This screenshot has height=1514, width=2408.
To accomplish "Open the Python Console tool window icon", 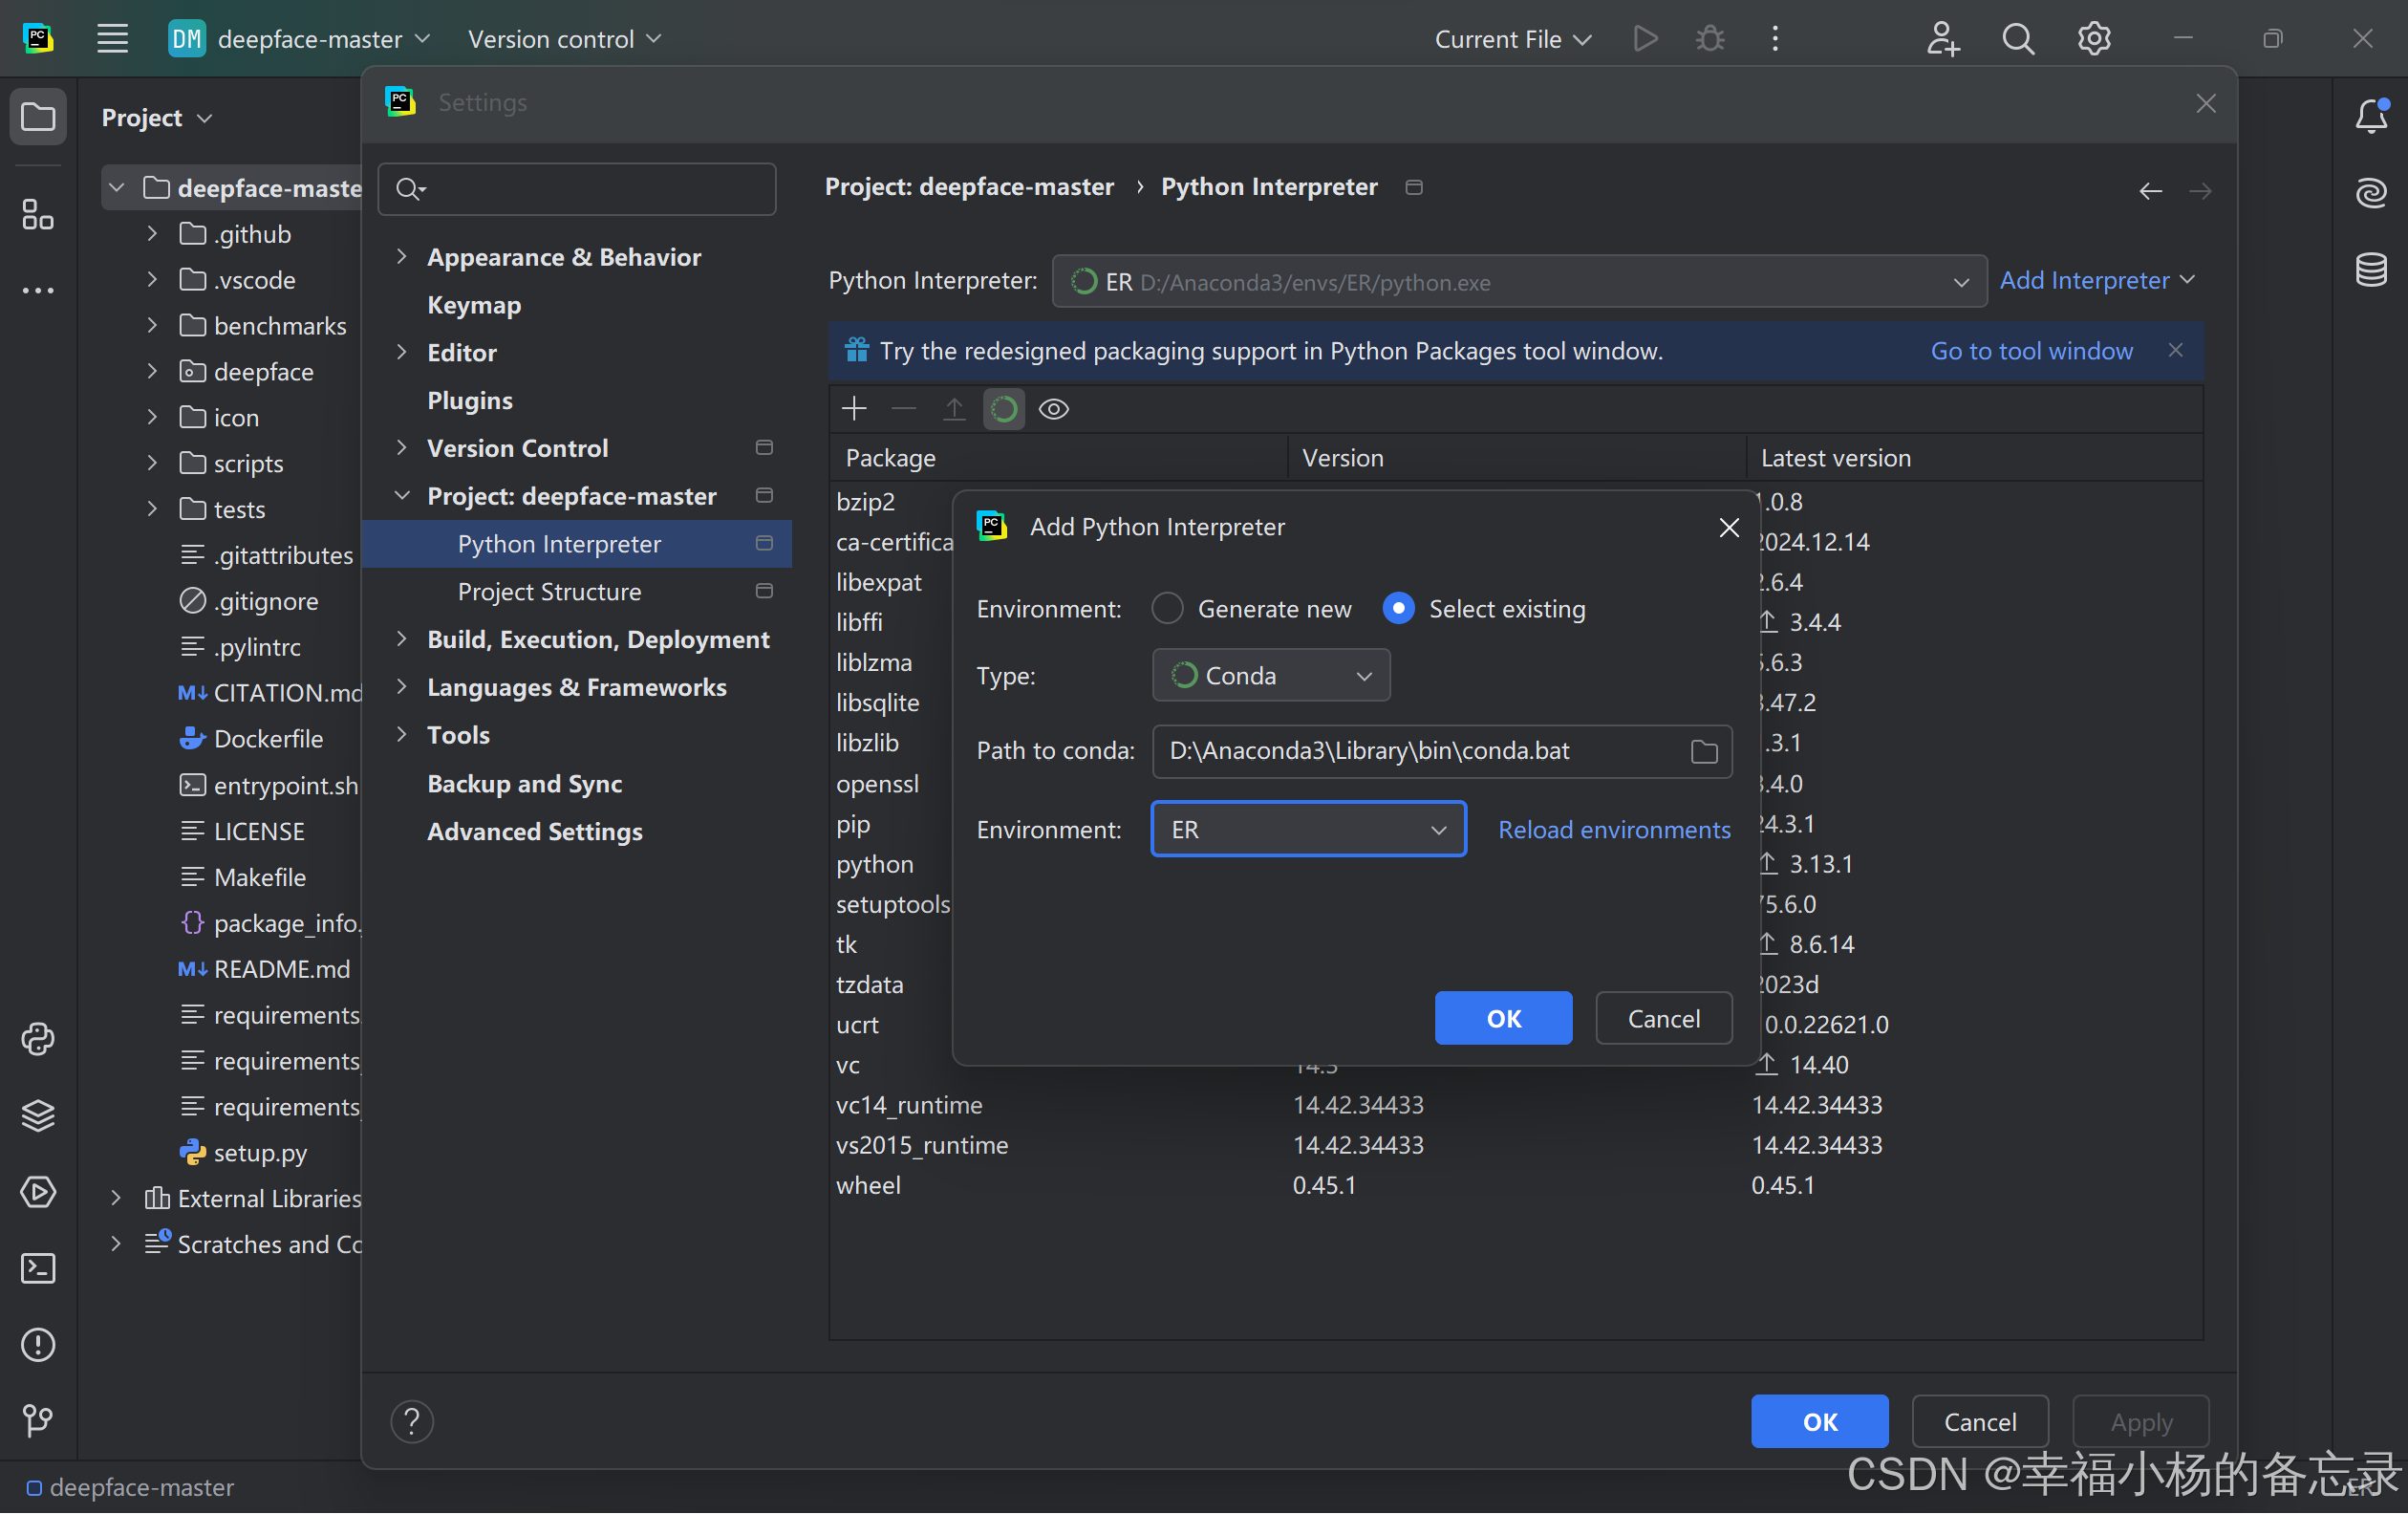I will [x=38, y=1039].
